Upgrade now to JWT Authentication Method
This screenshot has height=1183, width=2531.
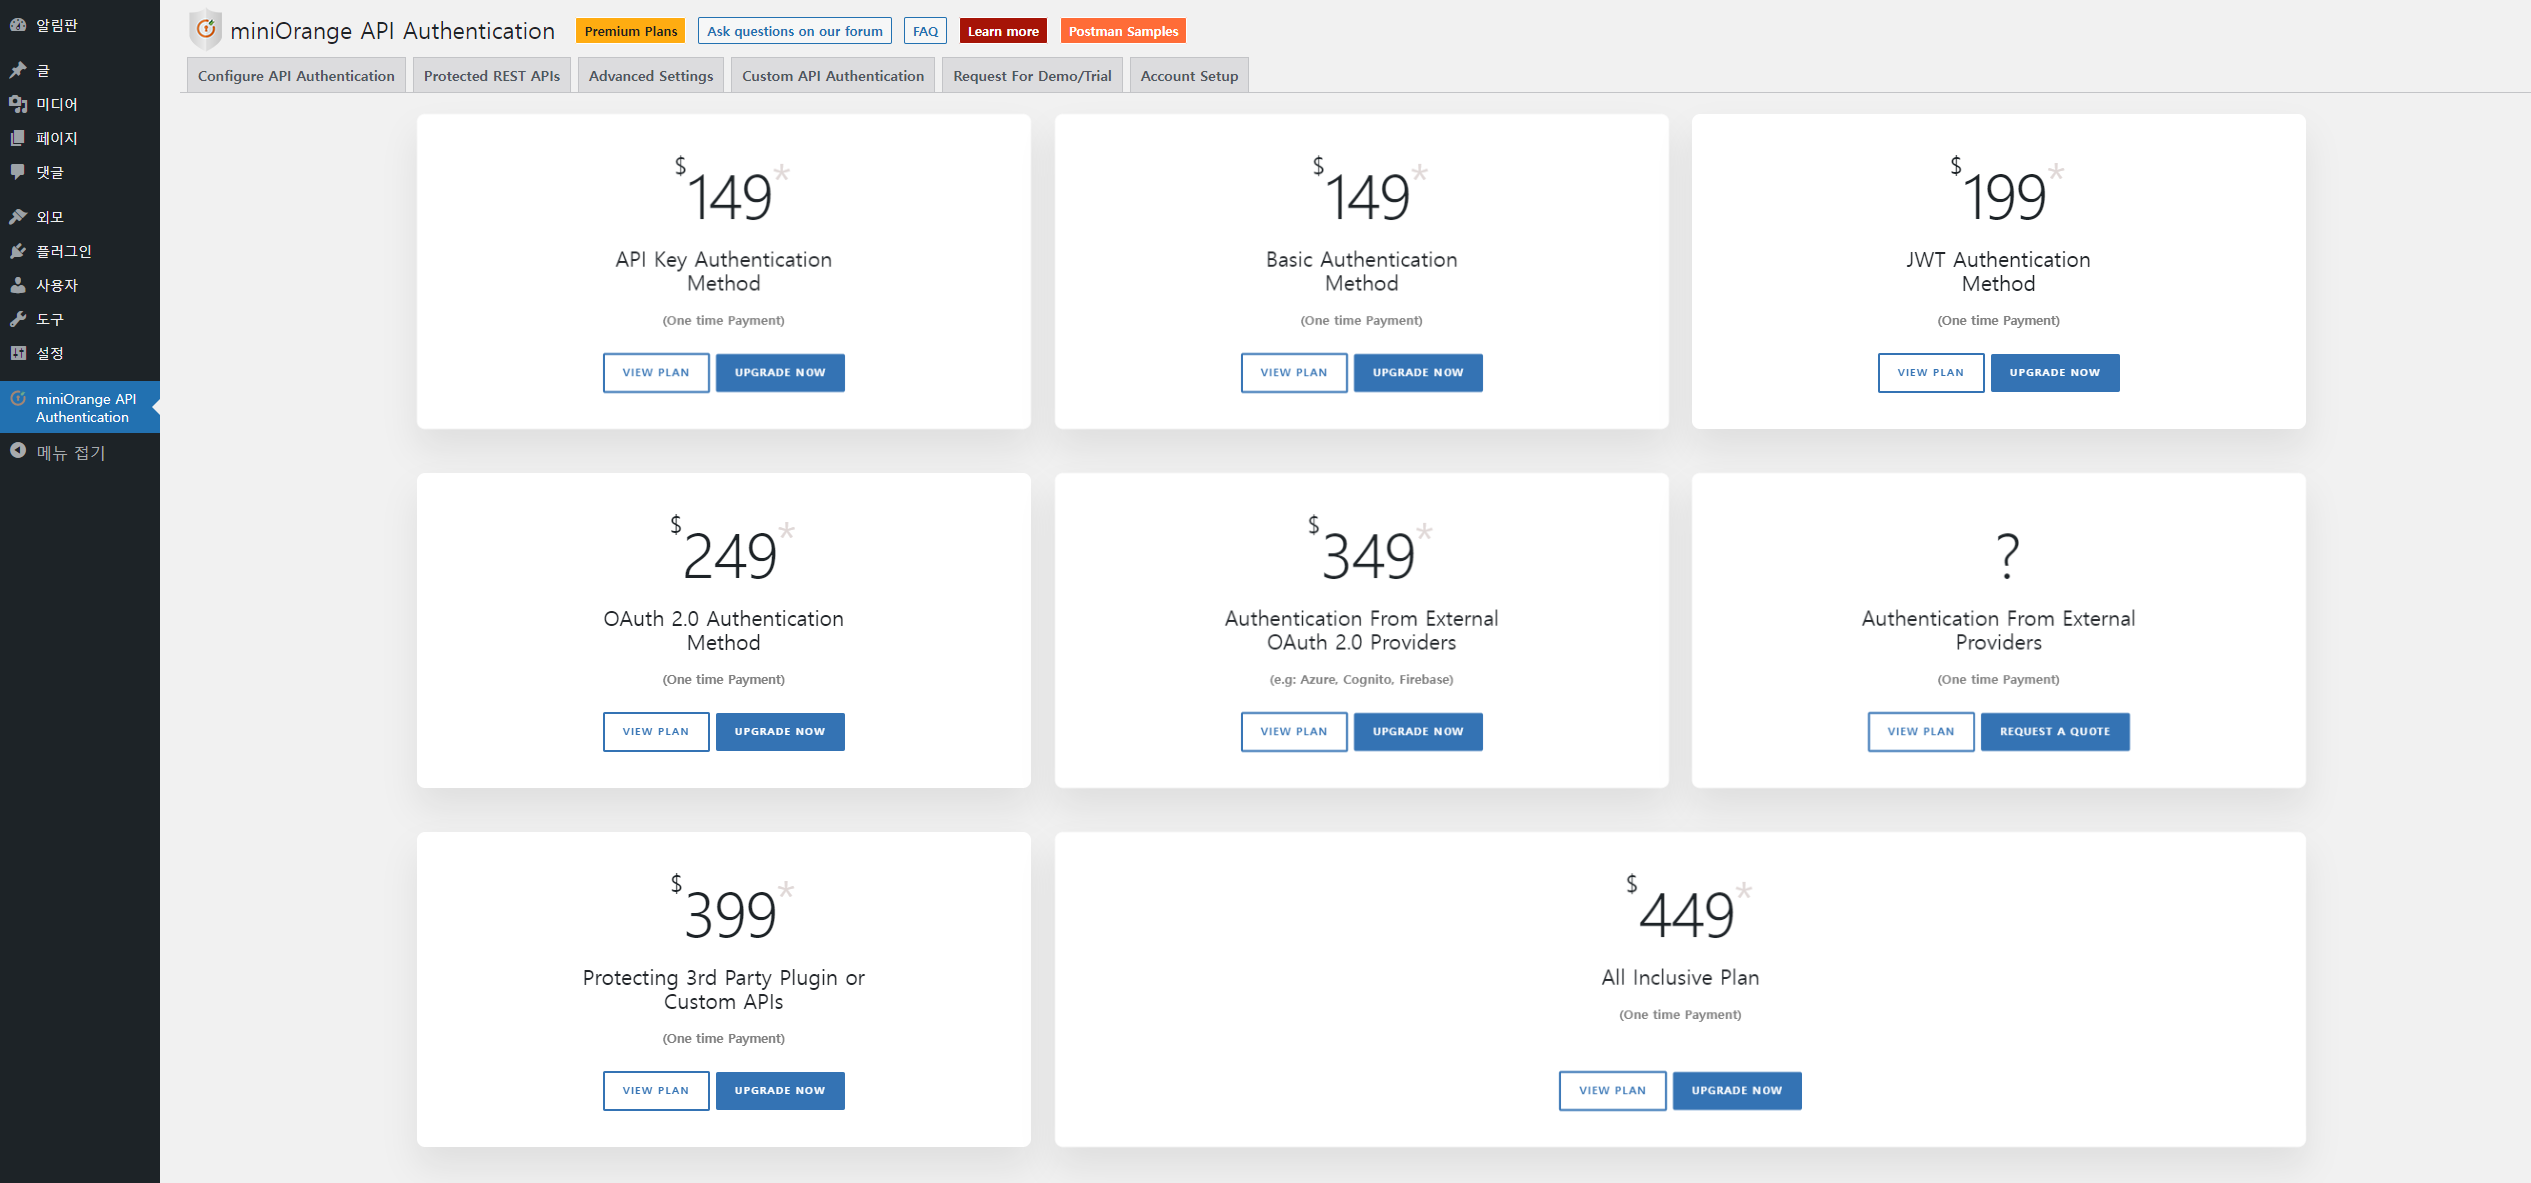[x=2055, y=372]
